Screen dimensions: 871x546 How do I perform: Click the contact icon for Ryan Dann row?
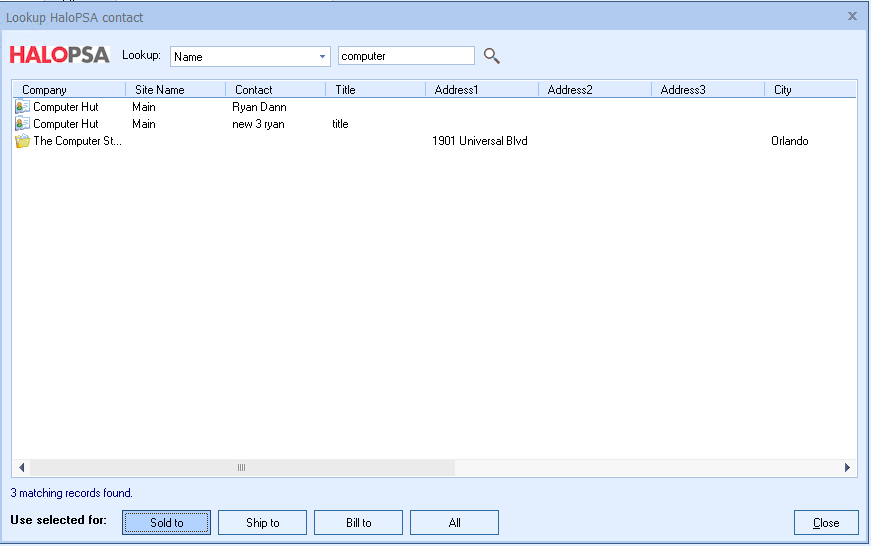pos(22,107)
